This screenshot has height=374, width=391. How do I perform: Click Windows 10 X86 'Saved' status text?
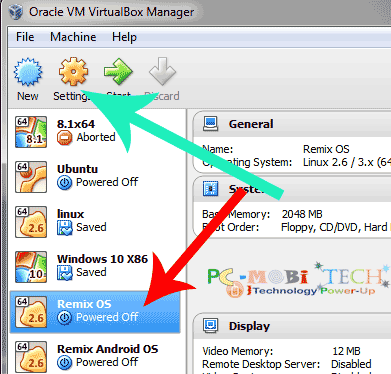click(91, 272)
